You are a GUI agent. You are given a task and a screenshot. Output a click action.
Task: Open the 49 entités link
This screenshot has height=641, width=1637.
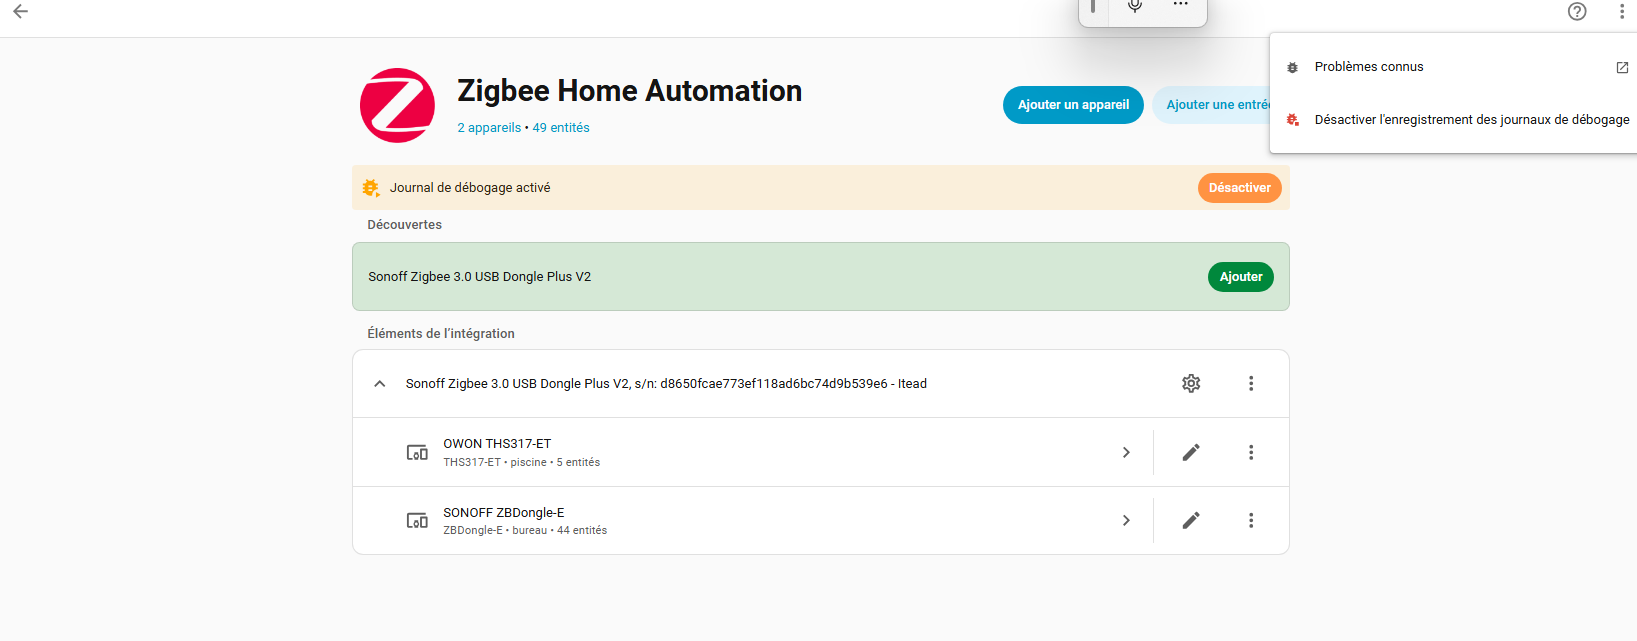click(x=561, y=128)
